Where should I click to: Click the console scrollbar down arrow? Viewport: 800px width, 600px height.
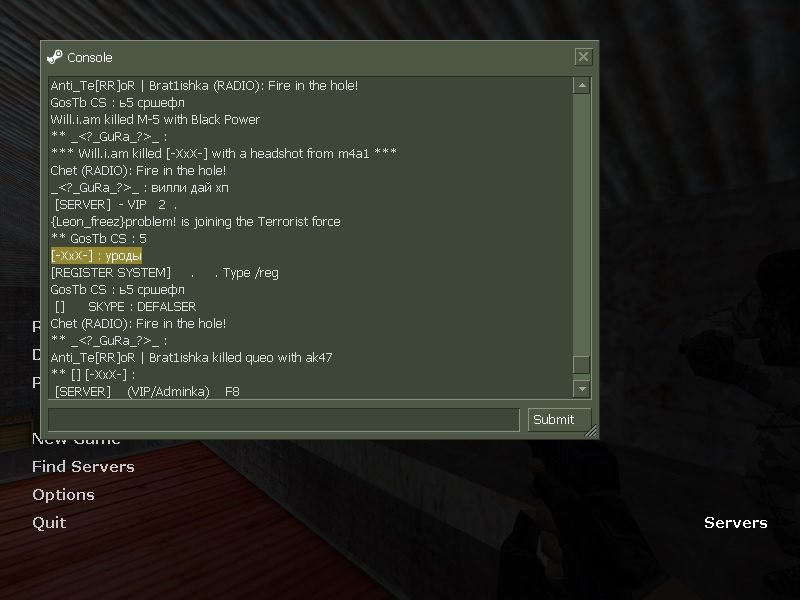pos(582,389)
